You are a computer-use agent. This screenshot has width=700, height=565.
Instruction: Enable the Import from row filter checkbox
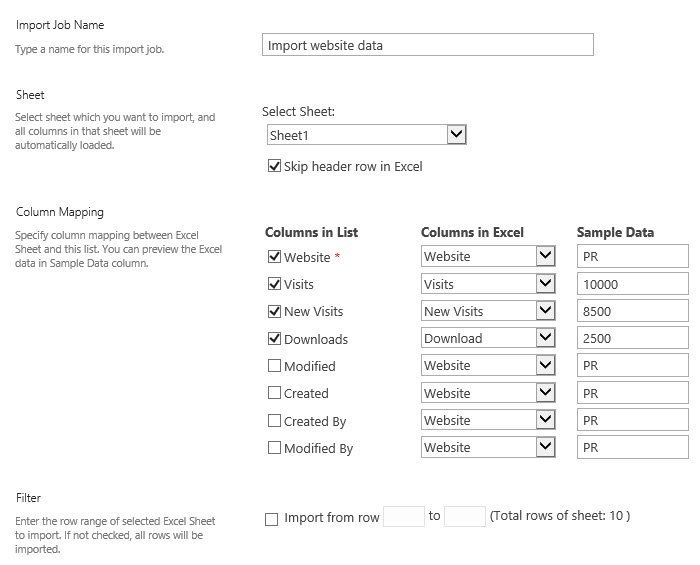(271, 519)
